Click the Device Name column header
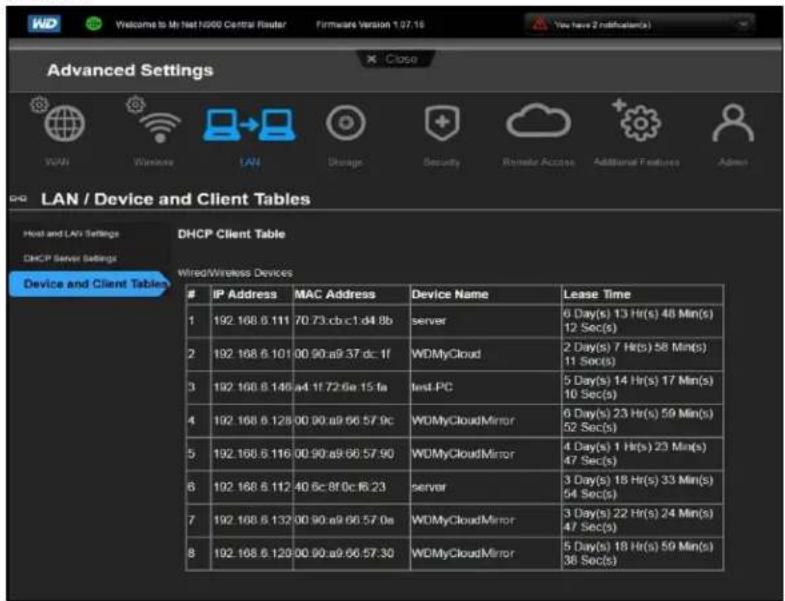Image resolution: width=785 pixels, height=601 pixels. [x=450, y=294]
